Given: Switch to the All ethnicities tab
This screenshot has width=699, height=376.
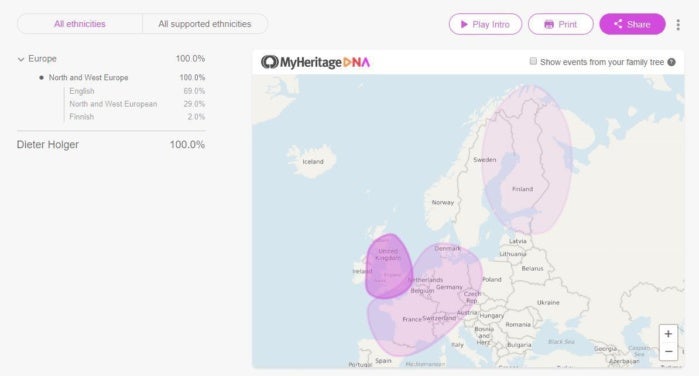Looking at the screenshot, I should pyautogui.click(x=80, y=24).
